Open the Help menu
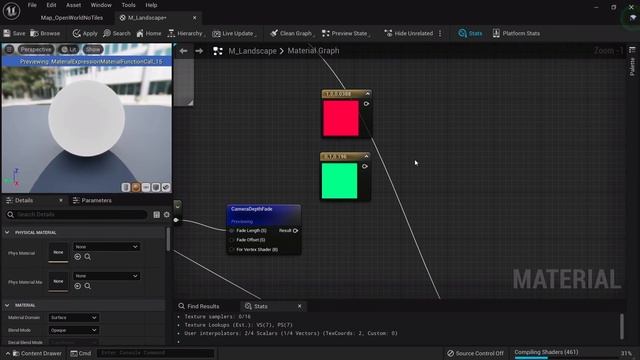This screenshot has width=640, height=360. (x=151, y=5)
